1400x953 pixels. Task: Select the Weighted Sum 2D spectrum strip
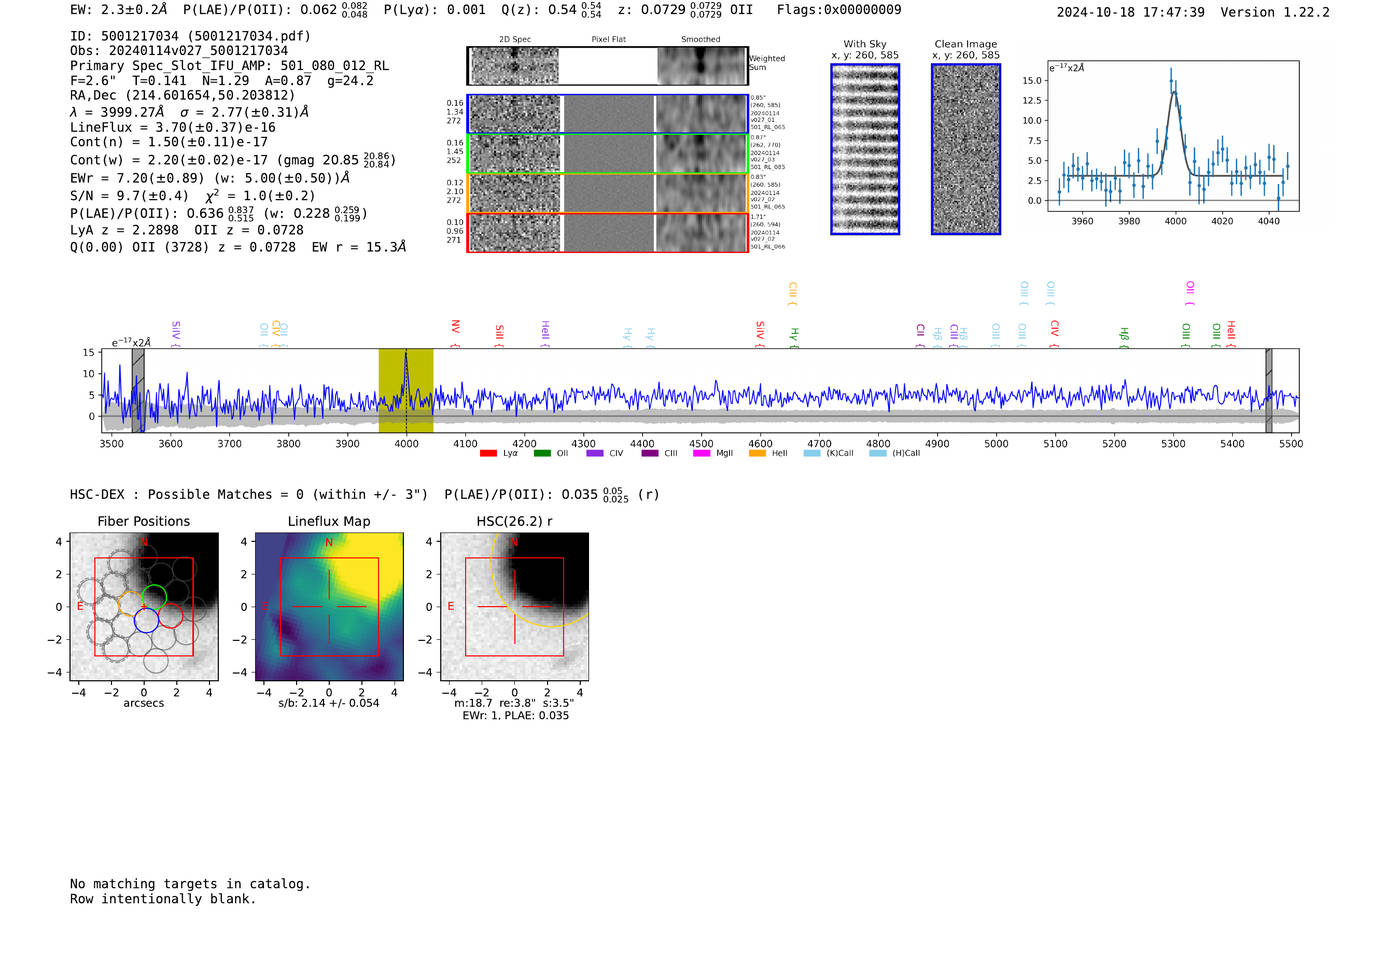click(608, 66)
